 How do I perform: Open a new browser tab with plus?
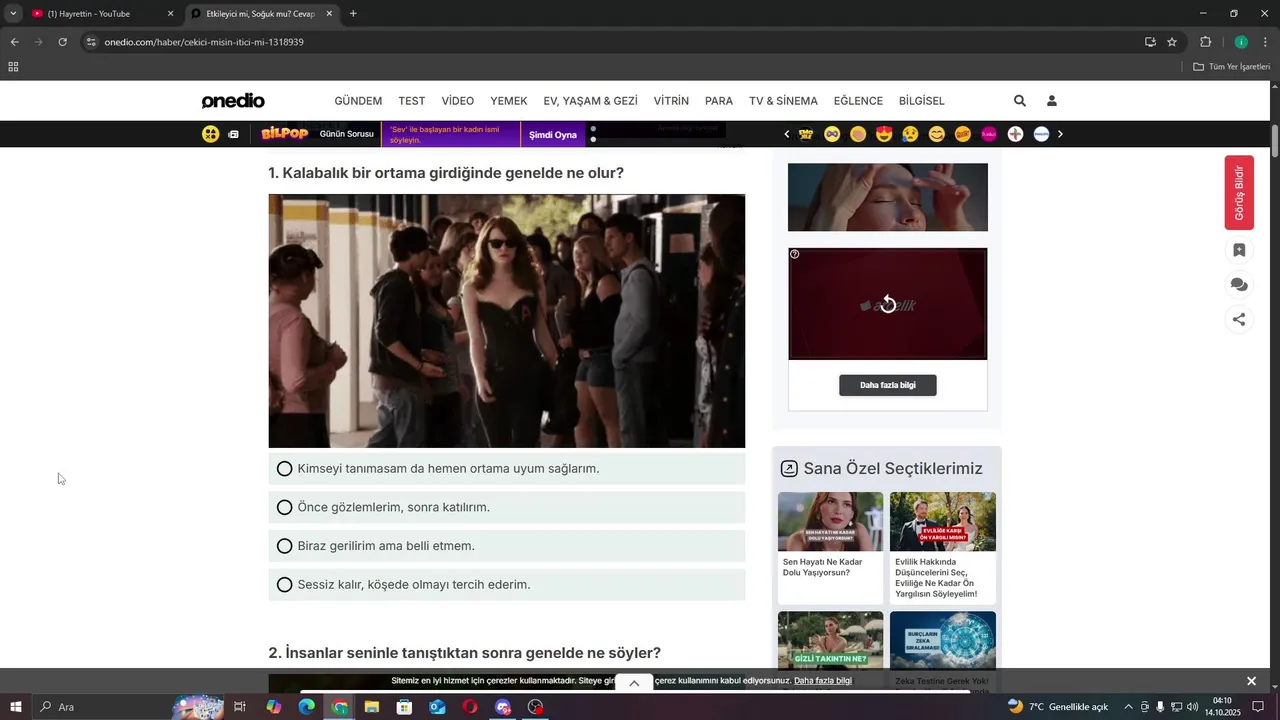pos(353,14)
